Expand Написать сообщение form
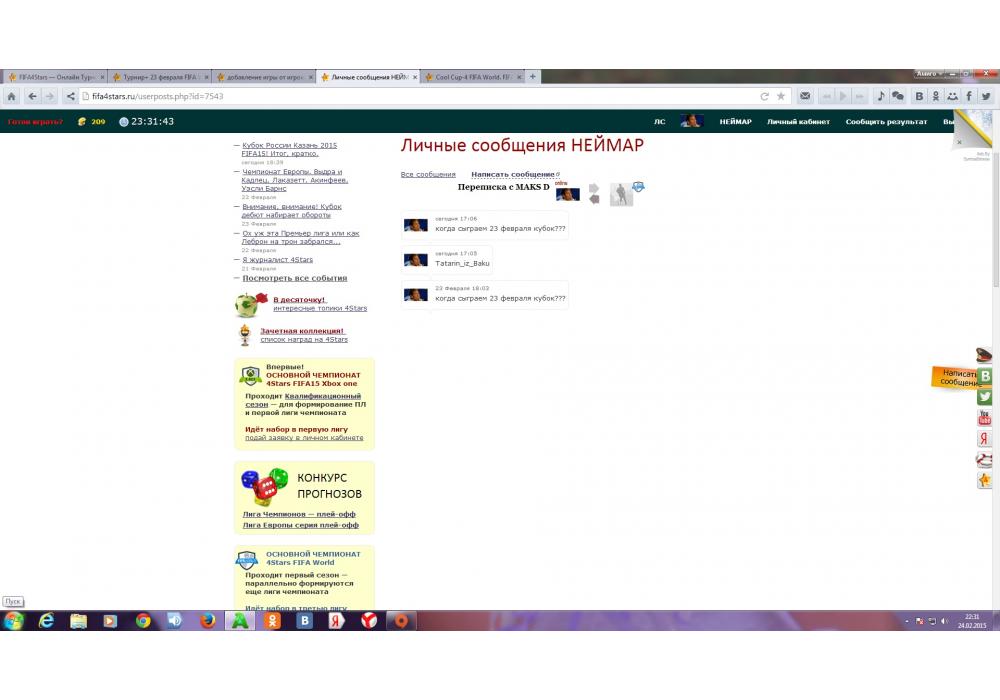This screenshot has width=1000, height=700. pyautogui.click(x=513, y=175)
